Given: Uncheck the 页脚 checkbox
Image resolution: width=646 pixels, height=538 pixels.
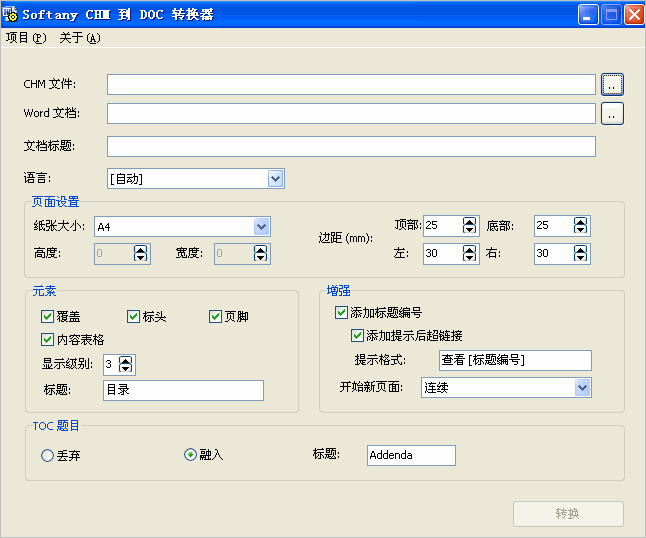Looking at the screenshot, I should point(215,316).
